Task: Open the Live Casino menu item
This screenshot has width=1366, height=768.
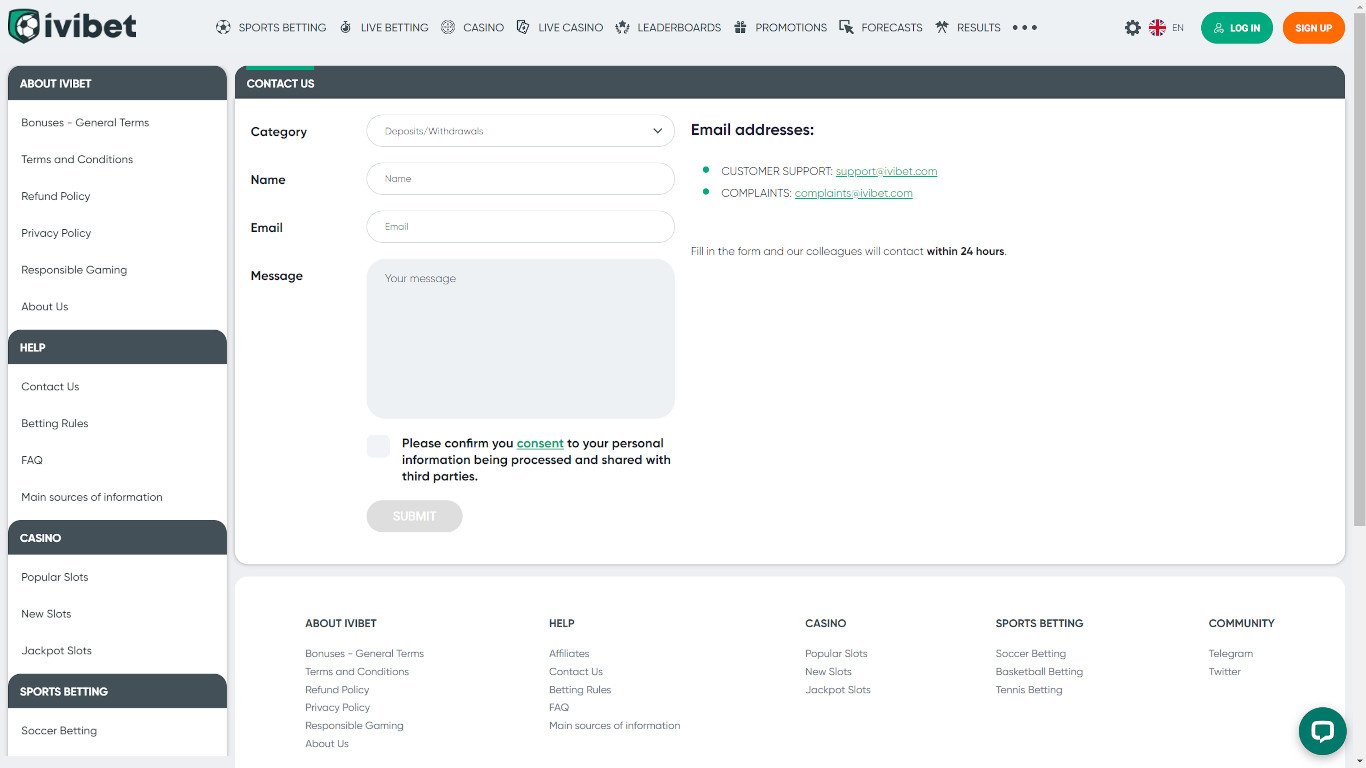Action: point(570,27)
